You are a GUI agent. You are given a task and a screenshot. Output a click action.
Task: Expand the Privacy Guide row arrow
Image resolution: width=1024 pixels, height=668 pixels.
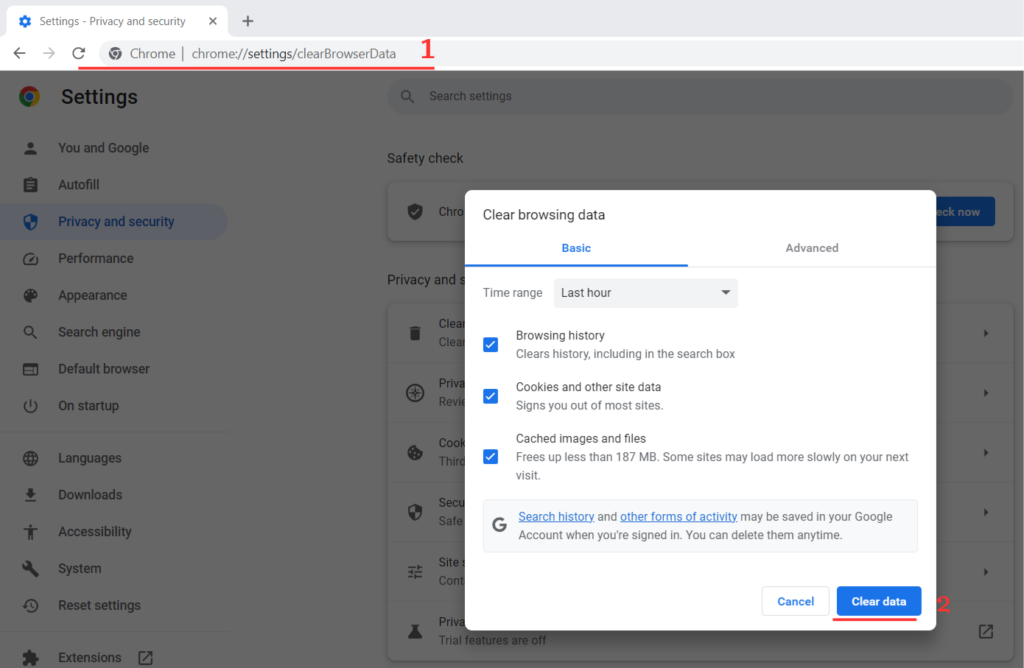[985, 393]
